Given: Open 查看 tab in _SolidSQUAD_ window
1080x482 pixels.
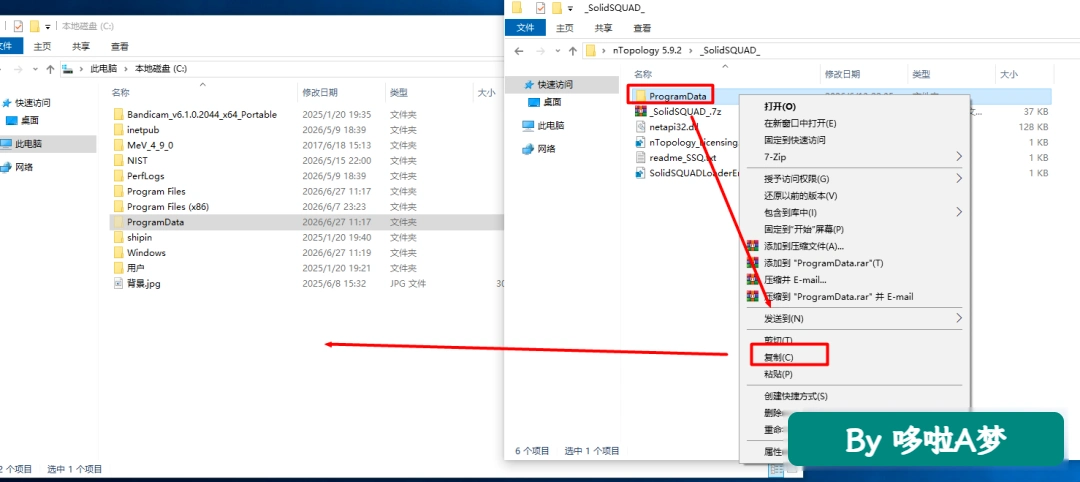Looking at the screenshot, I should (x=643, y=28).
